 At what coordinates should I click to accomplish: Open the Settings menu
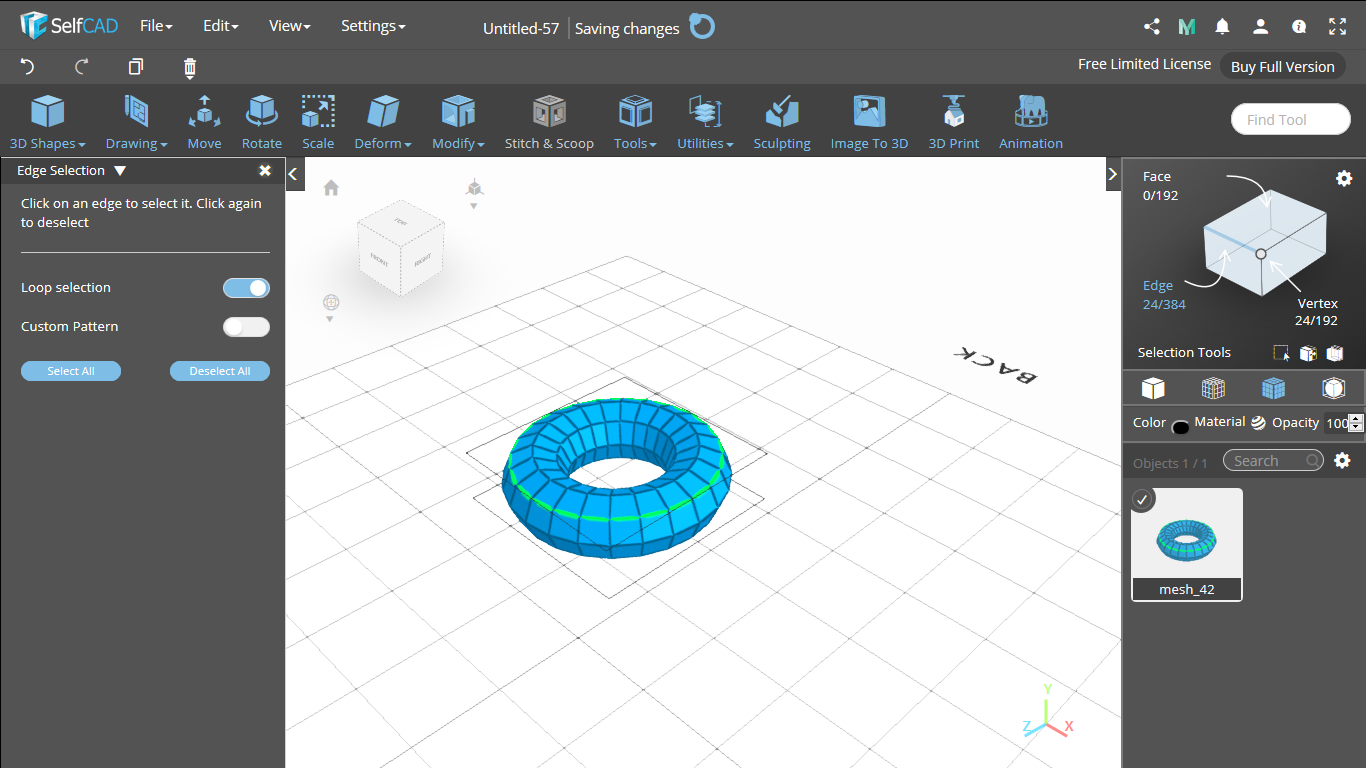click(373, 26)
